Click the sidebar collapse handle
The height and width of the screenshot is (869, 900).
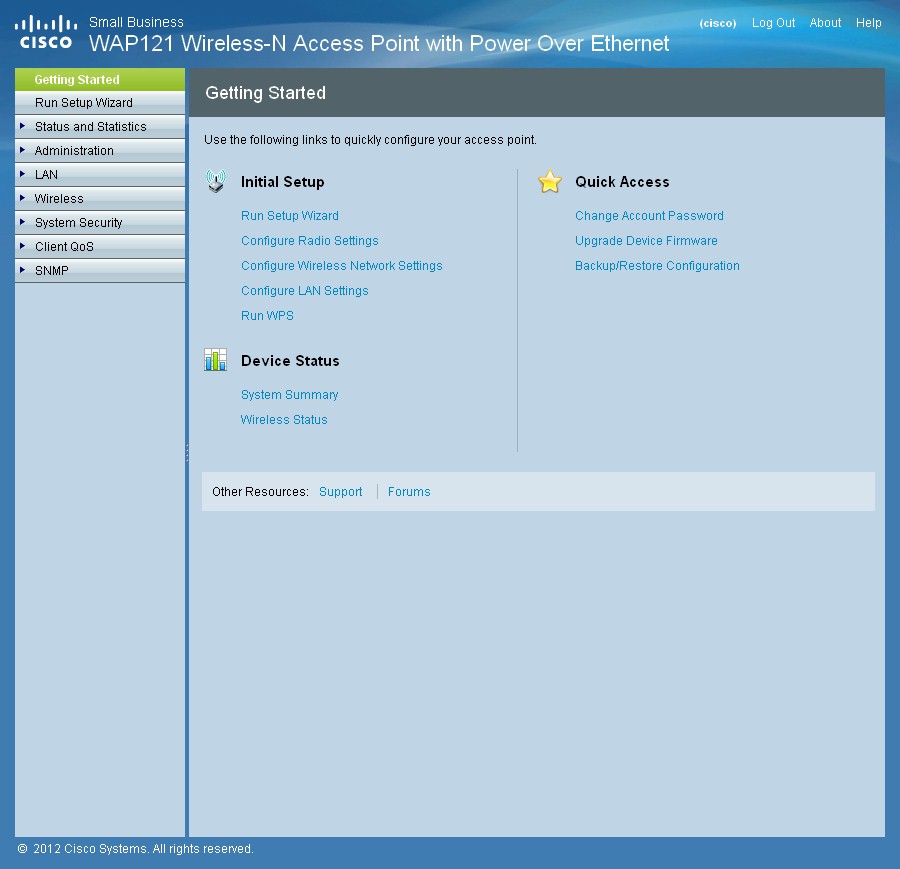point(187,452)
